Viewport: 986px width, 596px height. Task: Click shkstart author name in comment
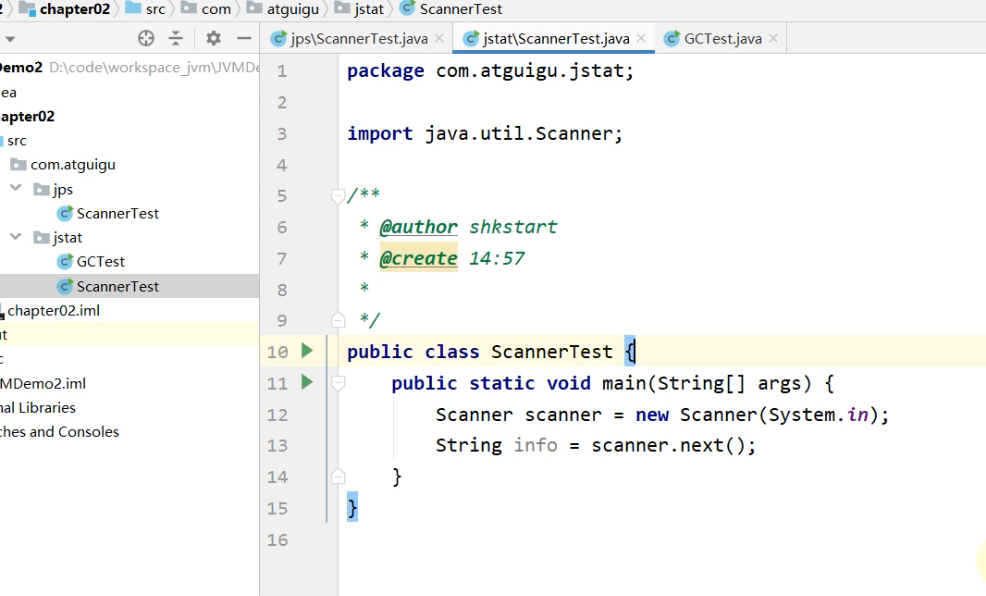513,227
